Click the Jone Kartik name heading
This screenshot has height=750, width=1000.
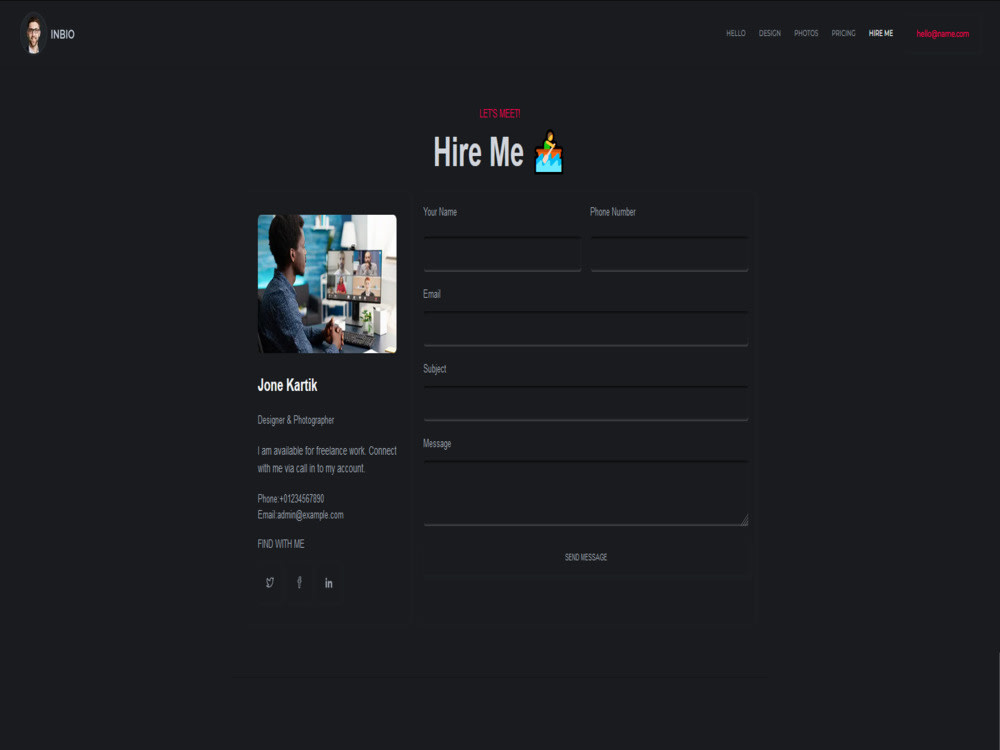(287, 385)
